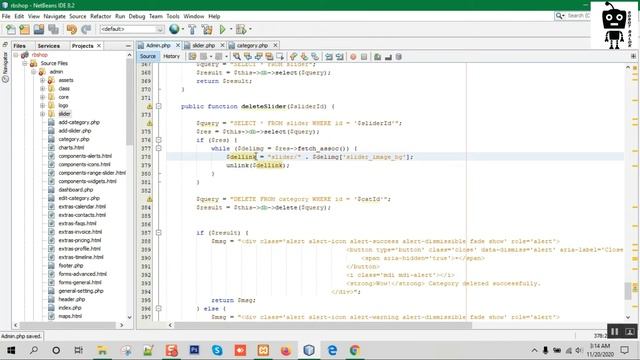Image resolution: width=640 pixels, height=360 pixels.
Task: Click the editor horizontal scrollbar
Action: pyautogui.click(x=323, y=325)
